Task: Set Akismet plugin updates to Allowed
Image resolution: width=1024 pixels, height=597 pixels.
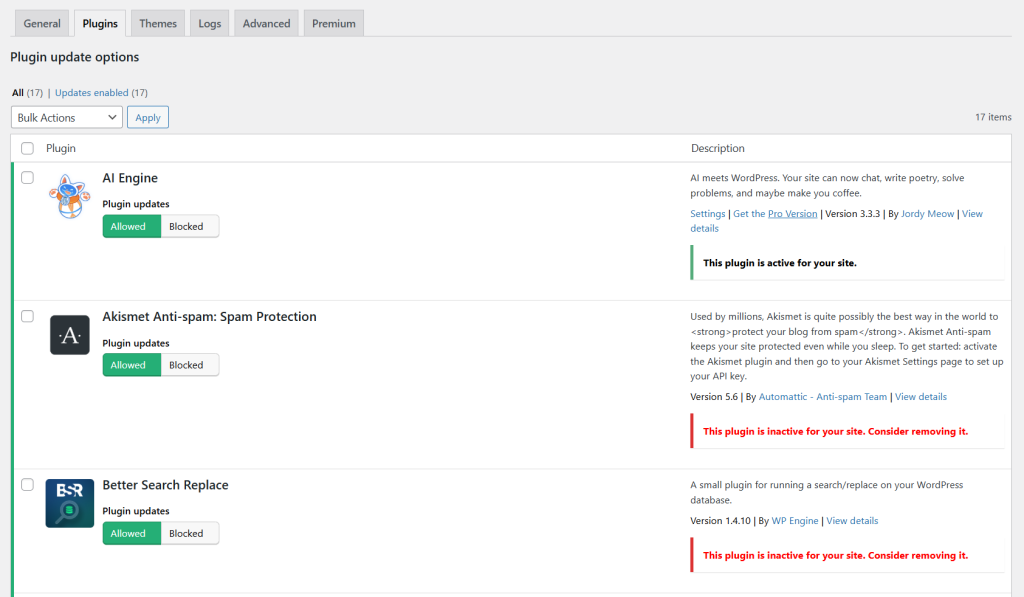Action: pos(131,365)
